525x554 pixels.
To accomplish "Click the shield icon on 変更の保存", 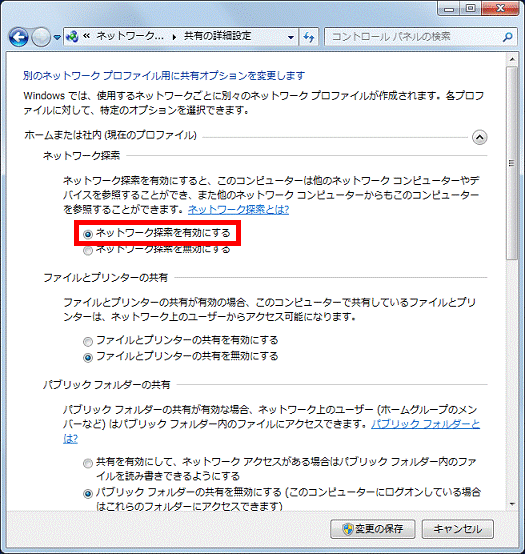I will tap(348, 529).
